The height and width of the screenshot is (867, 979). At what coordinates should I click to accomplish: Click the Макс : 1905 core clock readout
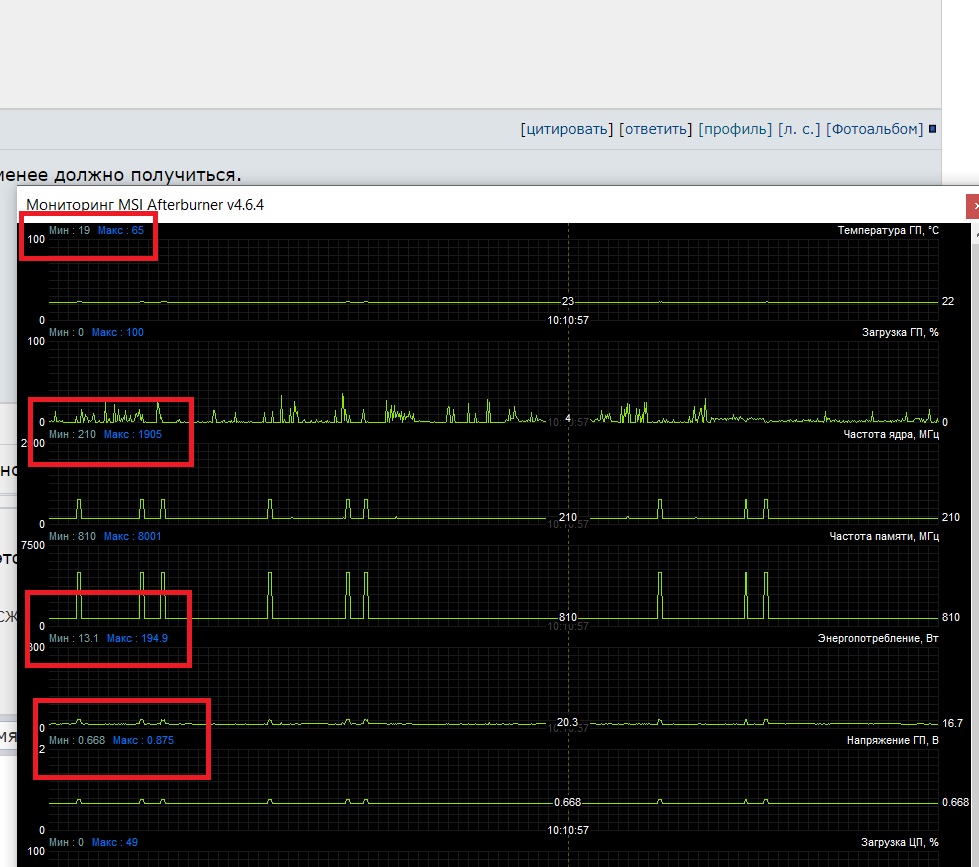pos(132,434)
